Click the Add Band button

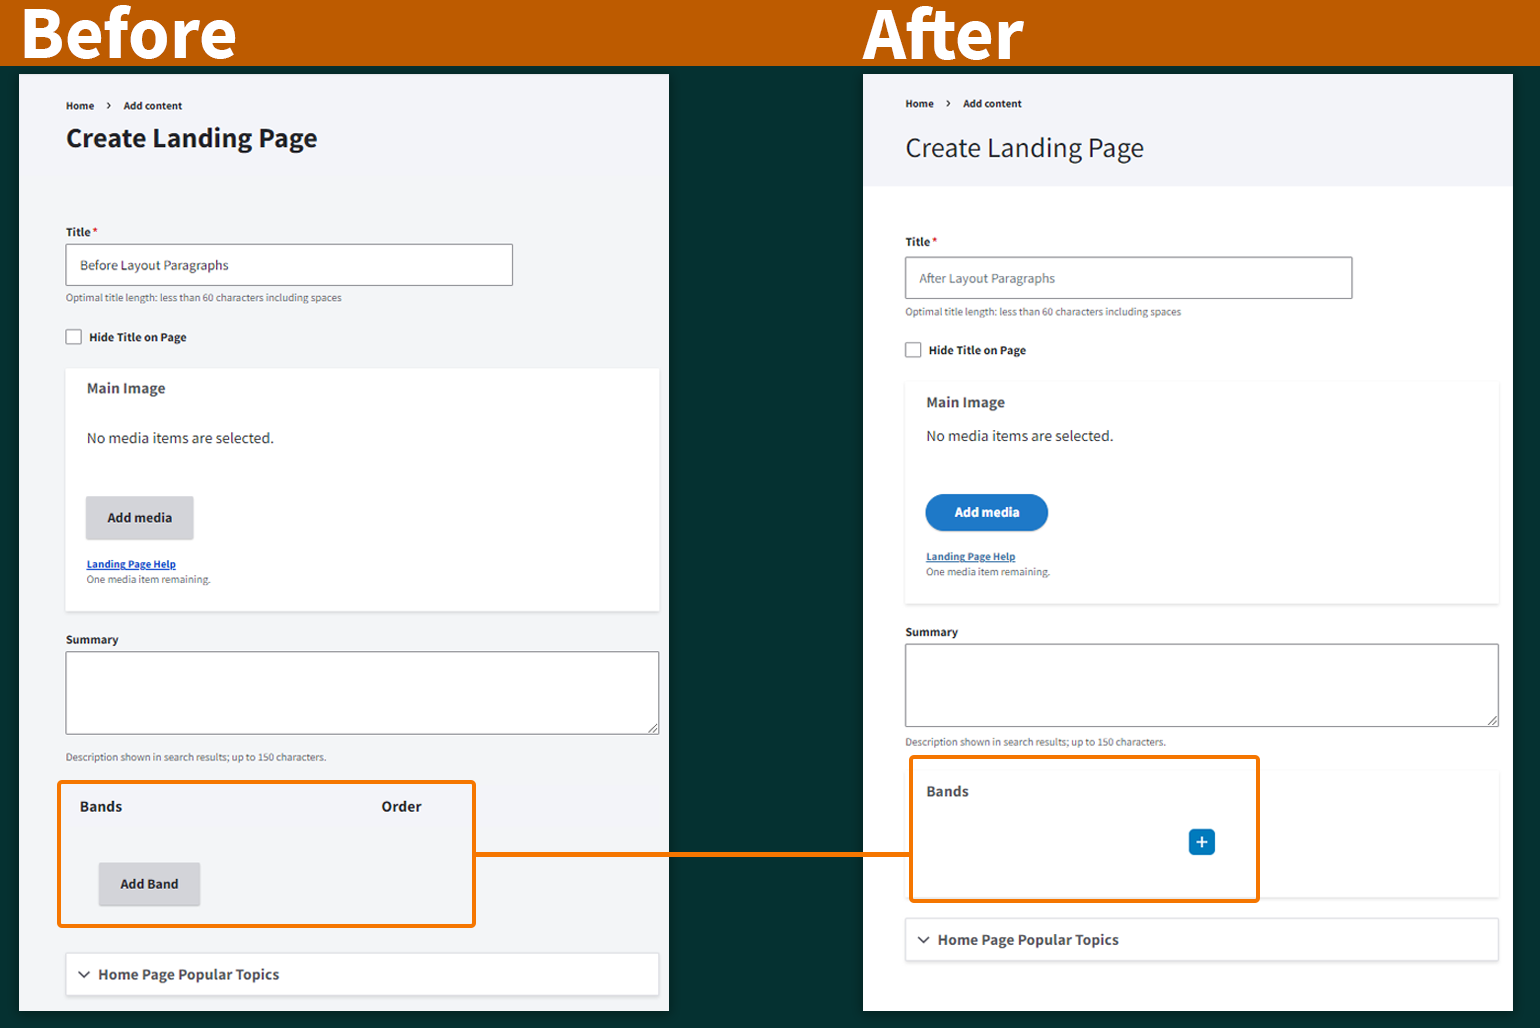point(149,884)
